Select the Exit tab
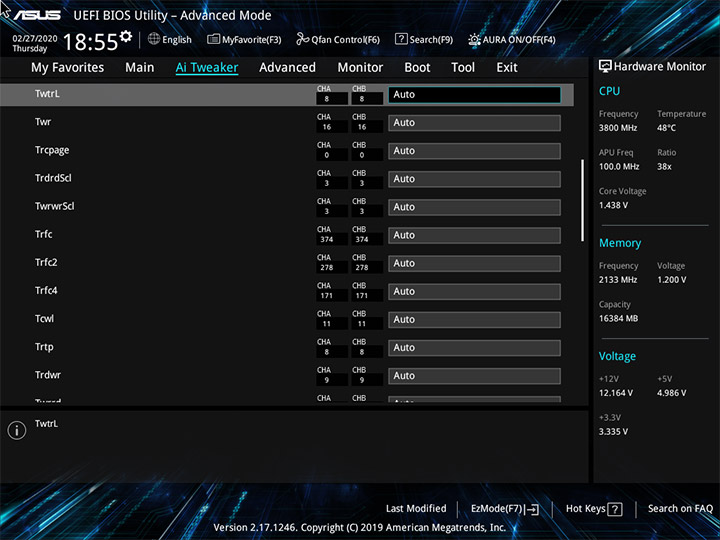This screenshot has width=720, height=540. [507, 68]
